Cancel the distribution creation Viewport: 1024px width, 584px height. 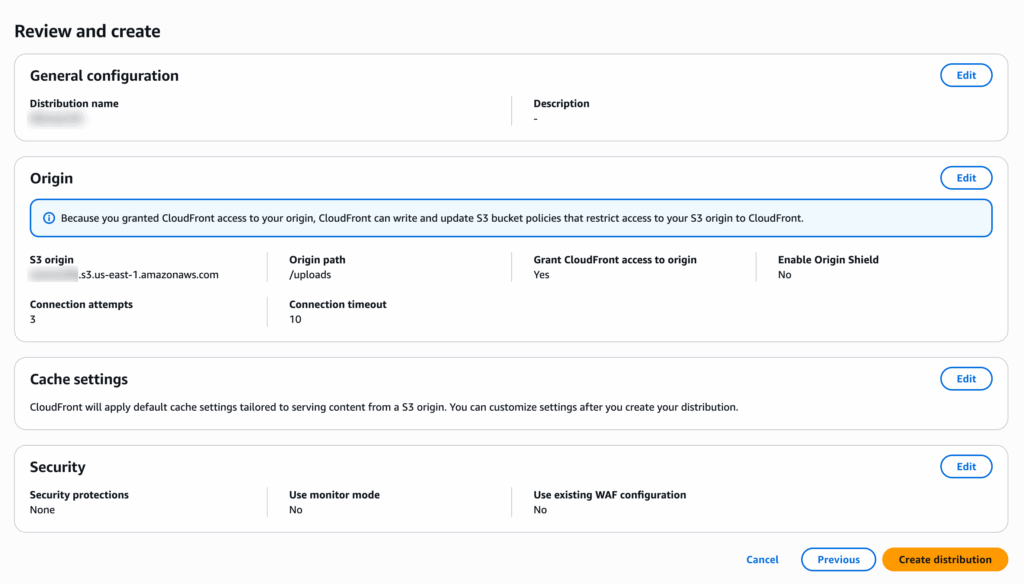pos(762,560)
